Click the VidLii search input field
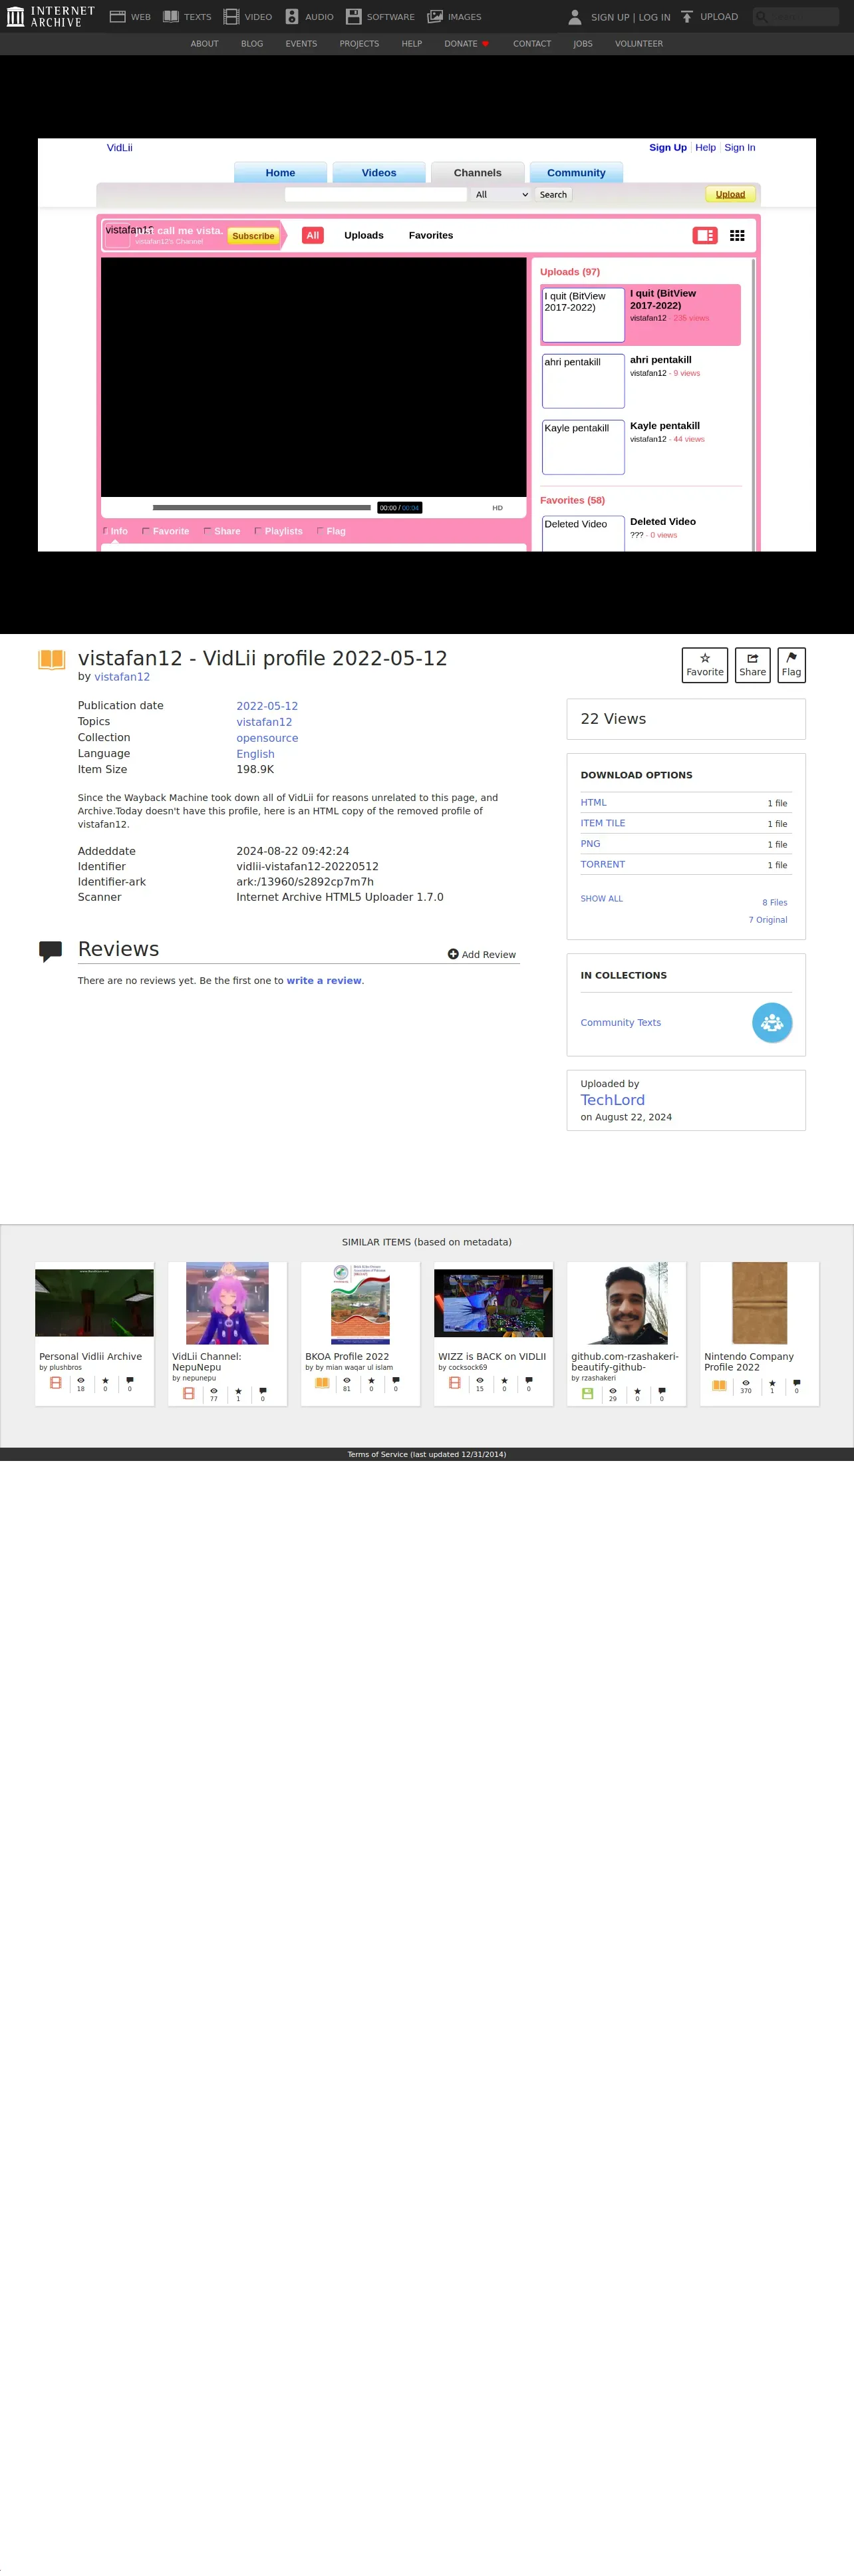This screenshot has height=2576, width=854. coord(376,195)
